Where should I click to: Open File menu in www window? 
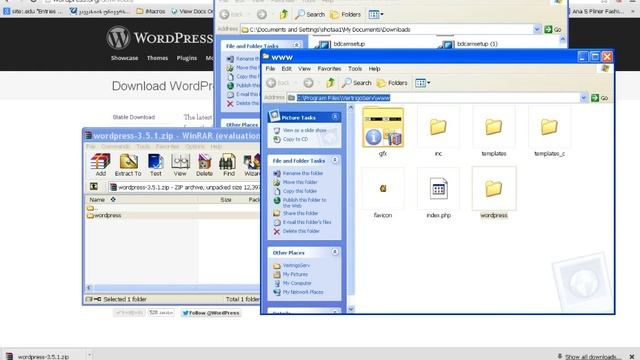270,69
